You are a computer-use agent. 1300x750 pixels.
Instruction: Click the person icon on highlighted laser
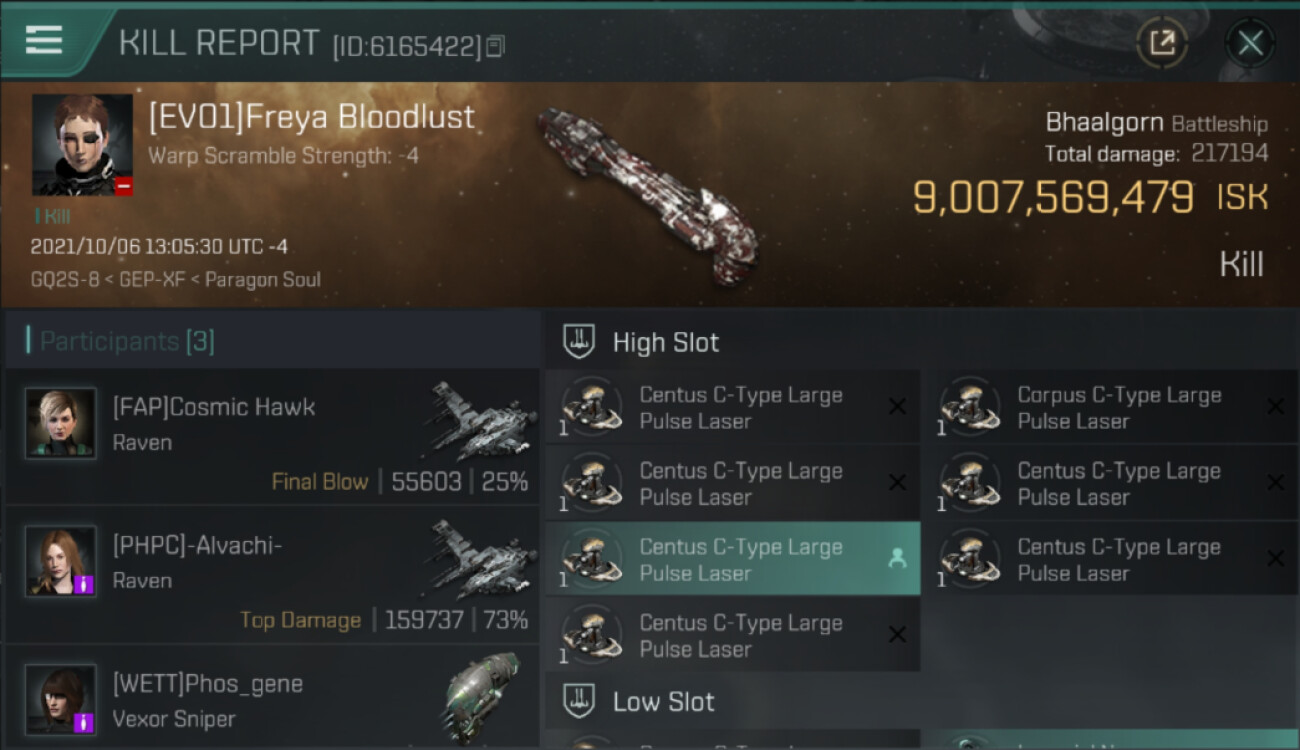pos(897,560)
